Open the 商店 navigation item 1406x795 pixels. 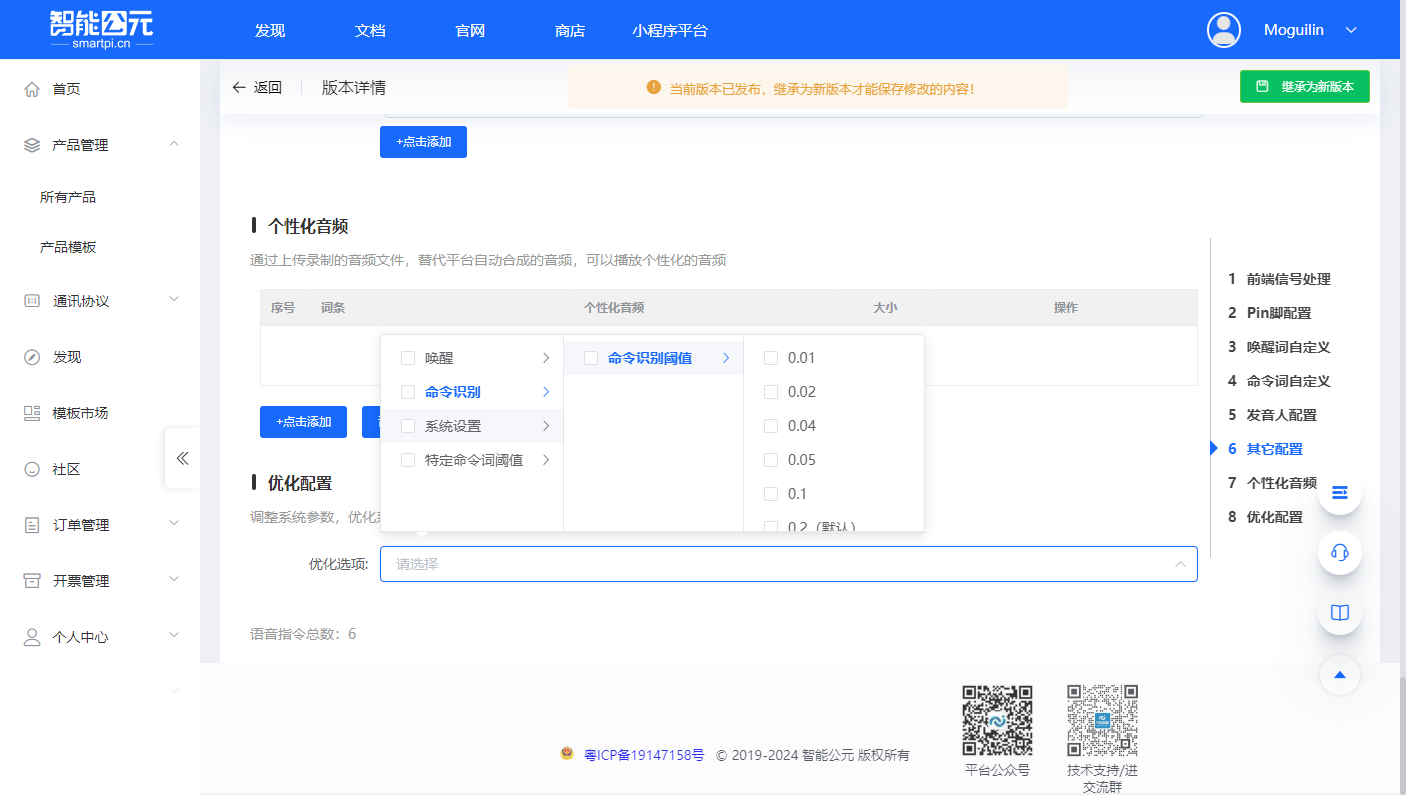pyautogui.click(x=569, y=30)
